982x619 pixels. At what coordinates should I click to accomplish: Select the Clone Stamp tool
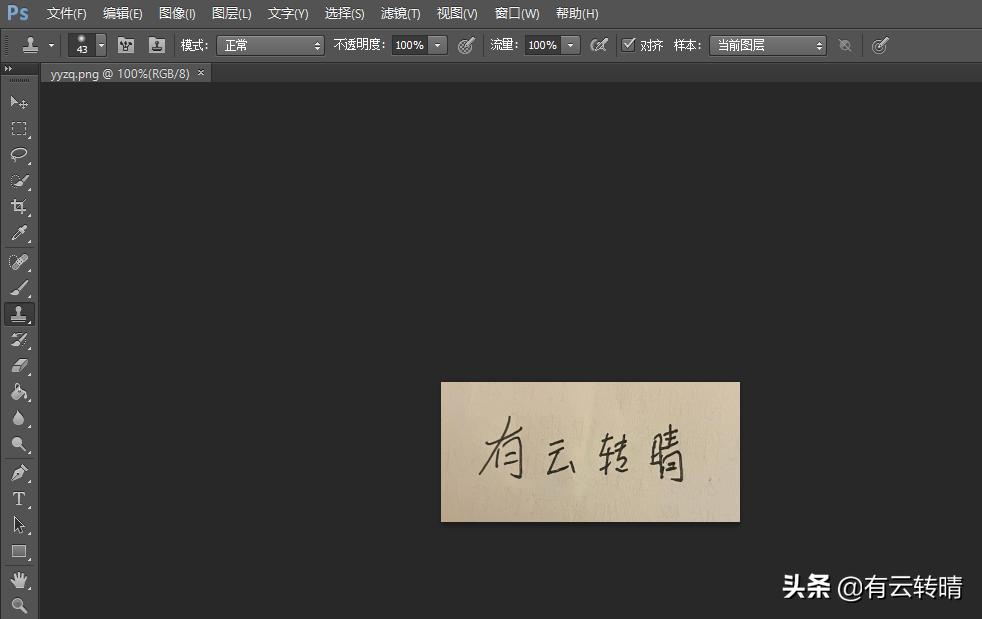click(19, 314)
